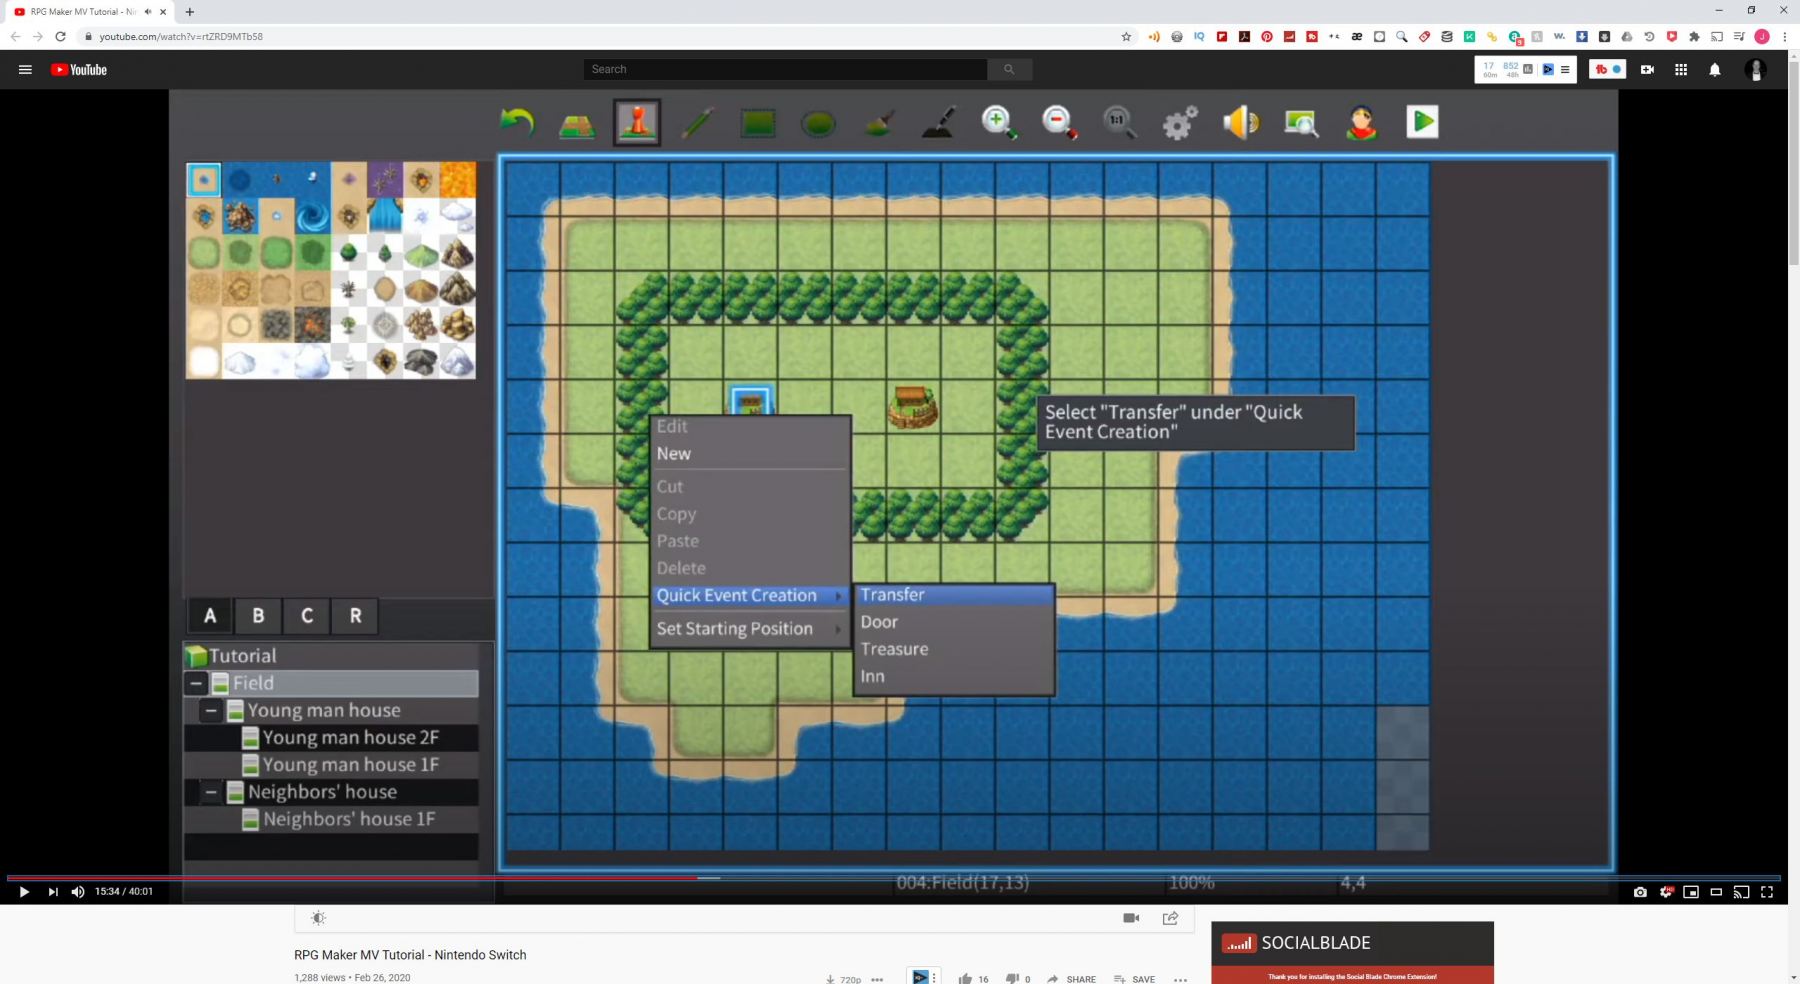
Task: Pick the lava tile in the tileset palette
Action: coord(458,180)
